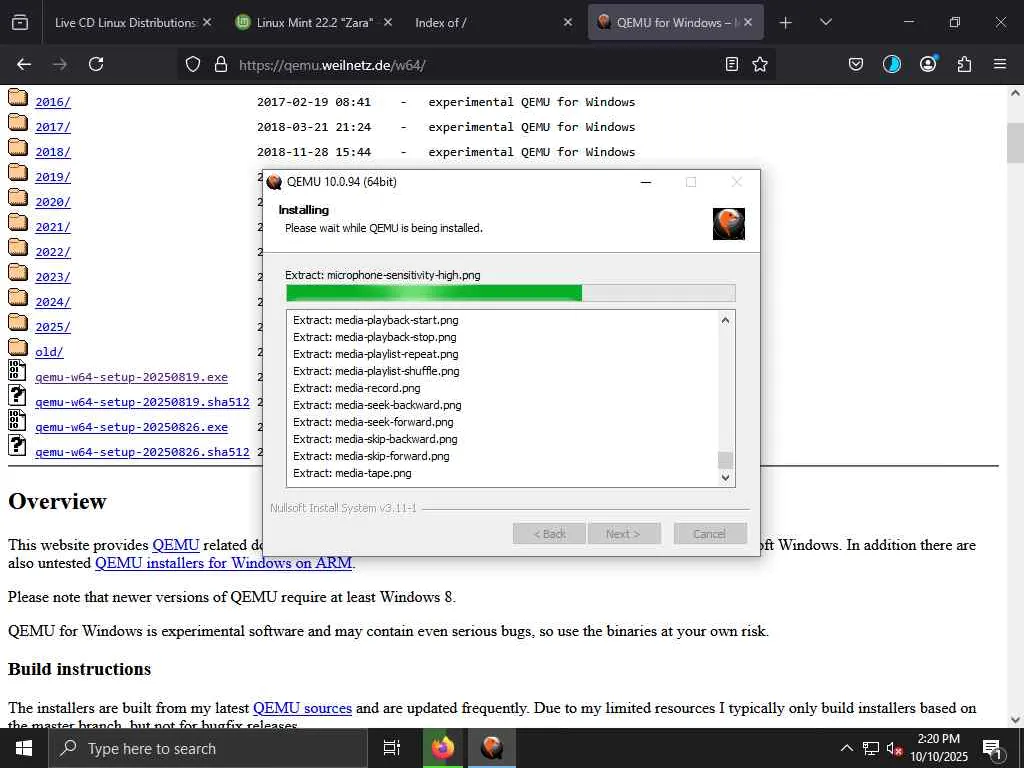Open the Windows Start menu
The image size is (1024, 768).
(x=24, y=748)
